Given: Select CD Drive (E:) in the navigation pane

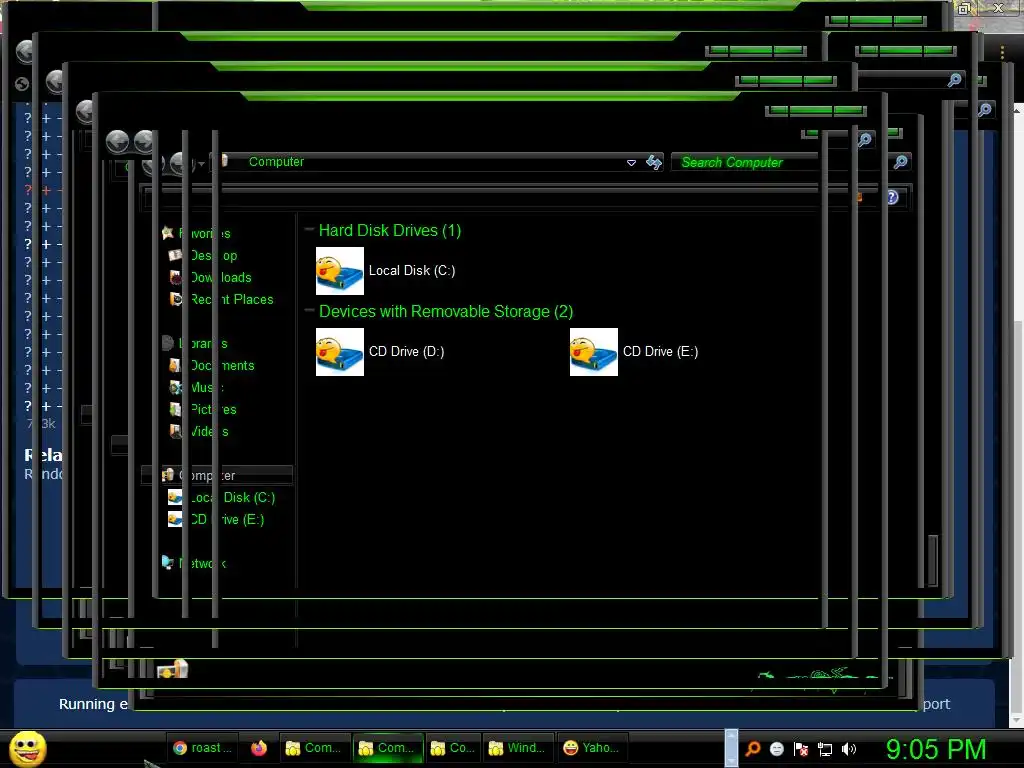Looking at the screenshot, I should (x=216, y=519).
